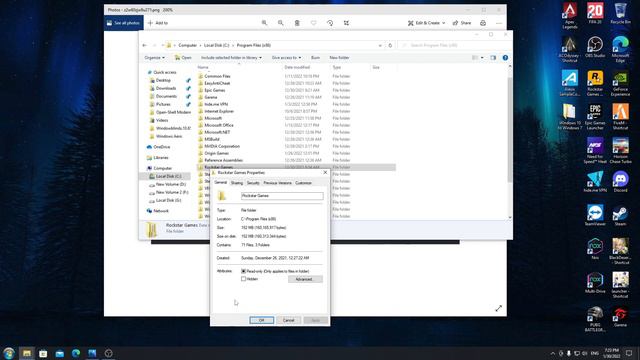
Task: Select the Recycle Bin desktop icon
Action: click(620, 13)
